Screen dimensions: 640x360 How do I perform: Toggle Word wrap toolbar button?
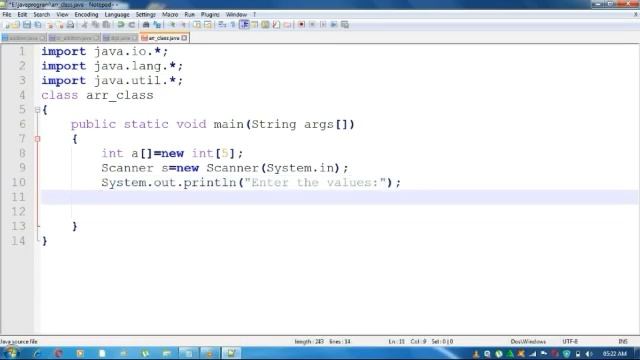222,25
